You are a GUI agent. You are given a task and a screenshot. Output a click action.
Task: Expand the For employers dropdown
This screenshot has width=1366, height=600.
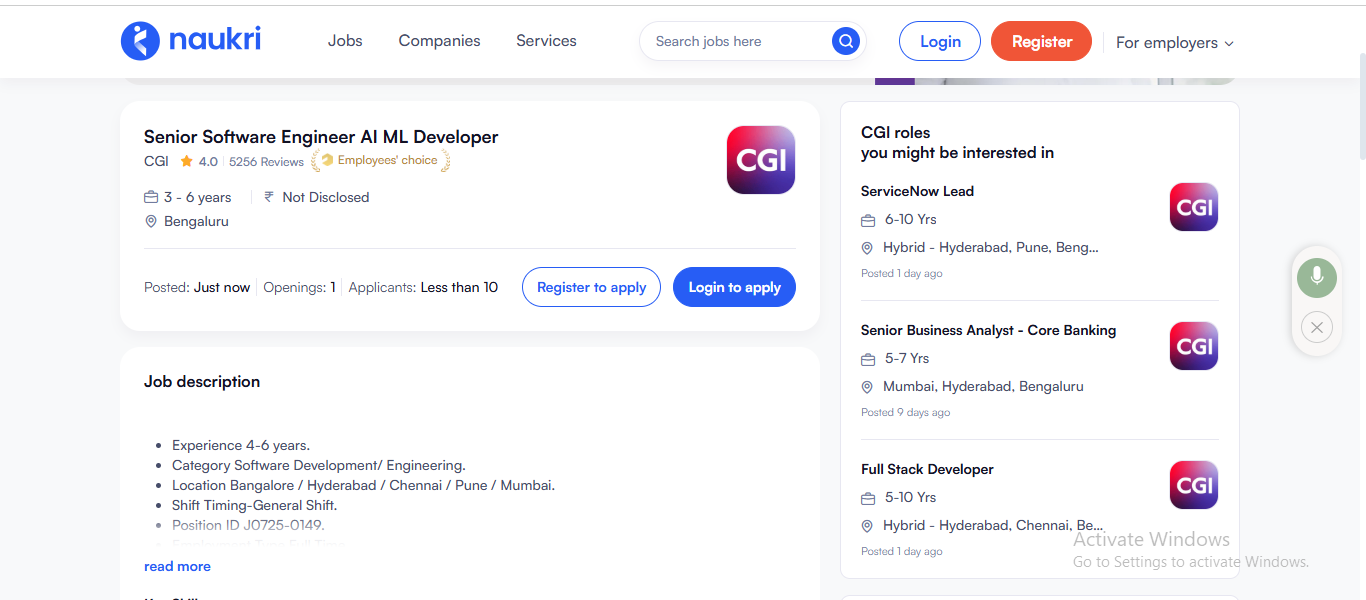pyautogui.click(x=1174, y=42)
